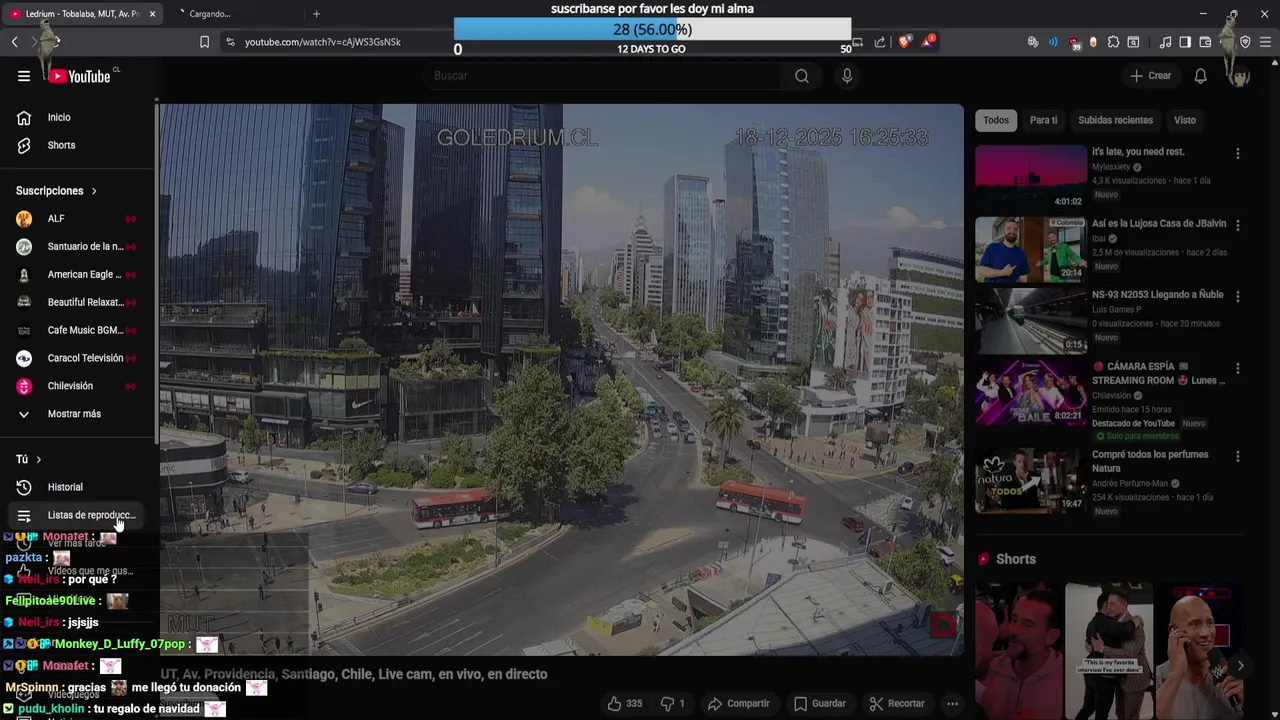
Task: Click the Recortar button
Action: coord(896,704)
